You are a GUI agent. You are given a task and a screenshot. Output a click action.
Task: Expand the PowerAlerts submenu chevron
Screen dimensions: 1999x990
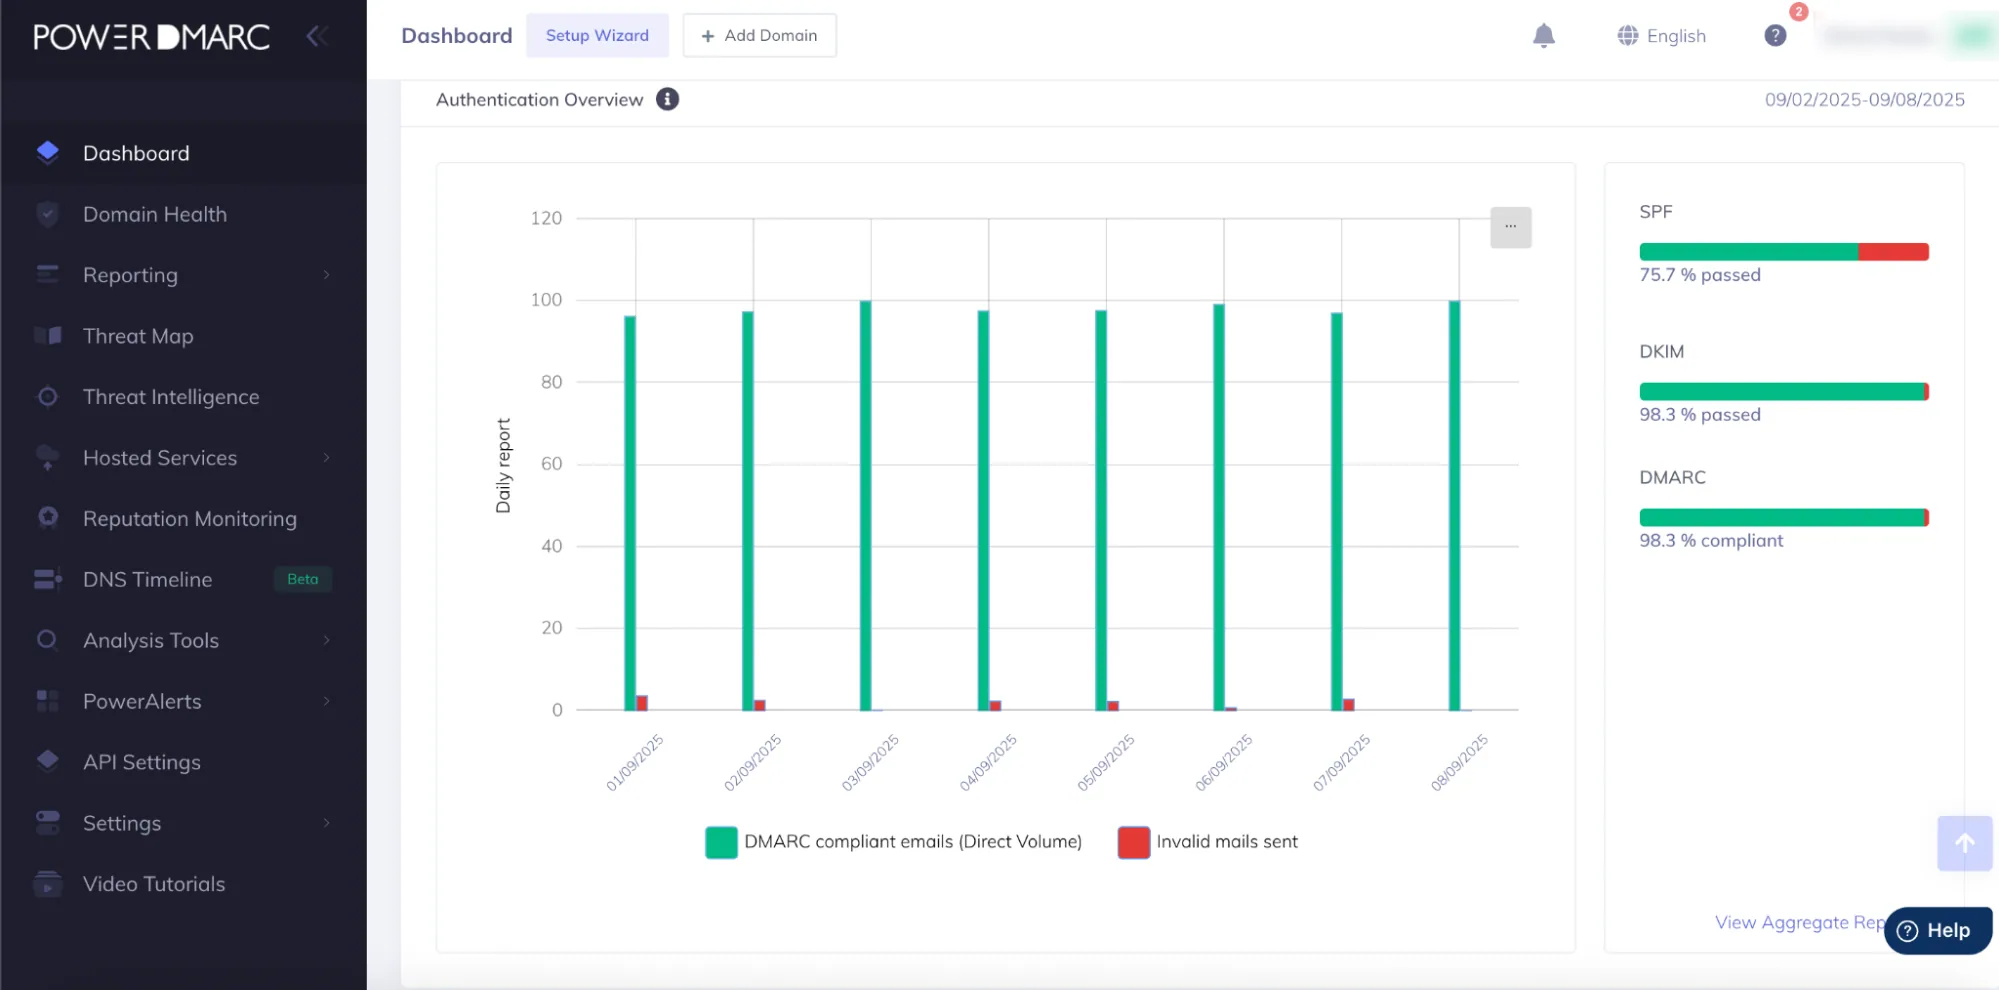point(326,701)
